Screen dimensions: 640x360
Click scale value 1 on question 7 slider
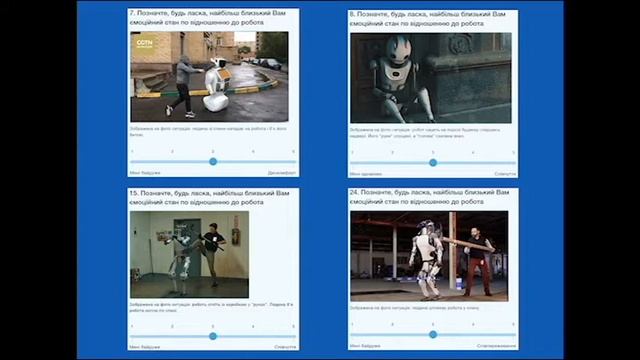tap(132, 151)
